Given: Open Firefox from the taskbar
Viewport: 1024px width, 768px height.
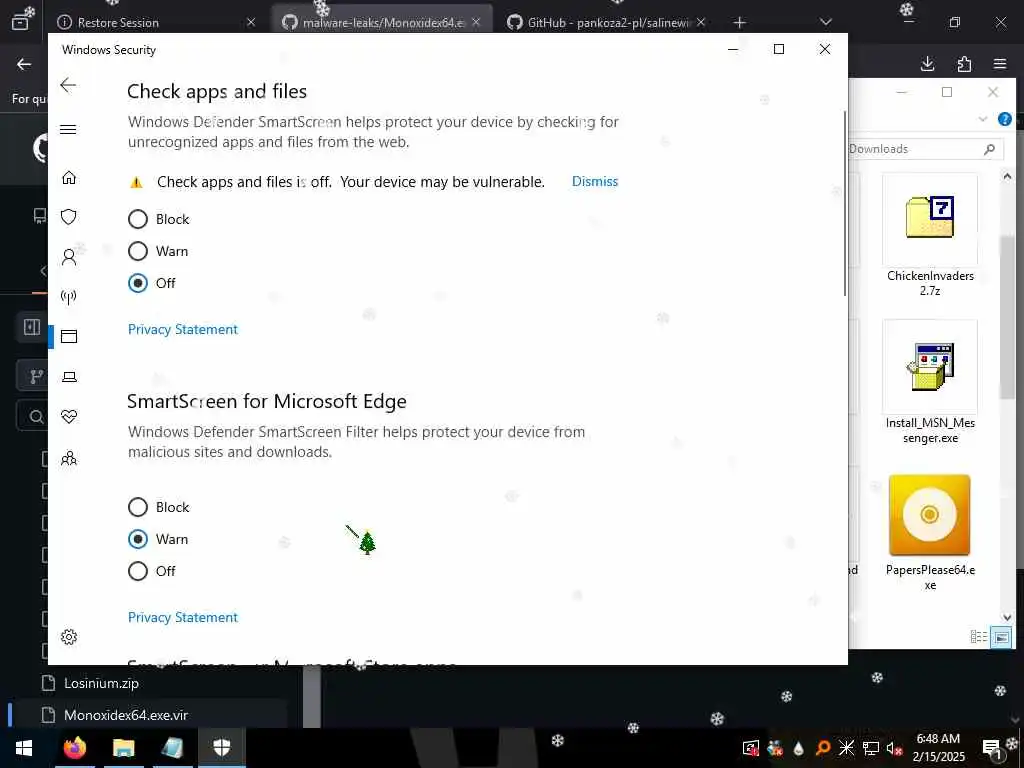Looking at the screenshot, I should (74, 747).
